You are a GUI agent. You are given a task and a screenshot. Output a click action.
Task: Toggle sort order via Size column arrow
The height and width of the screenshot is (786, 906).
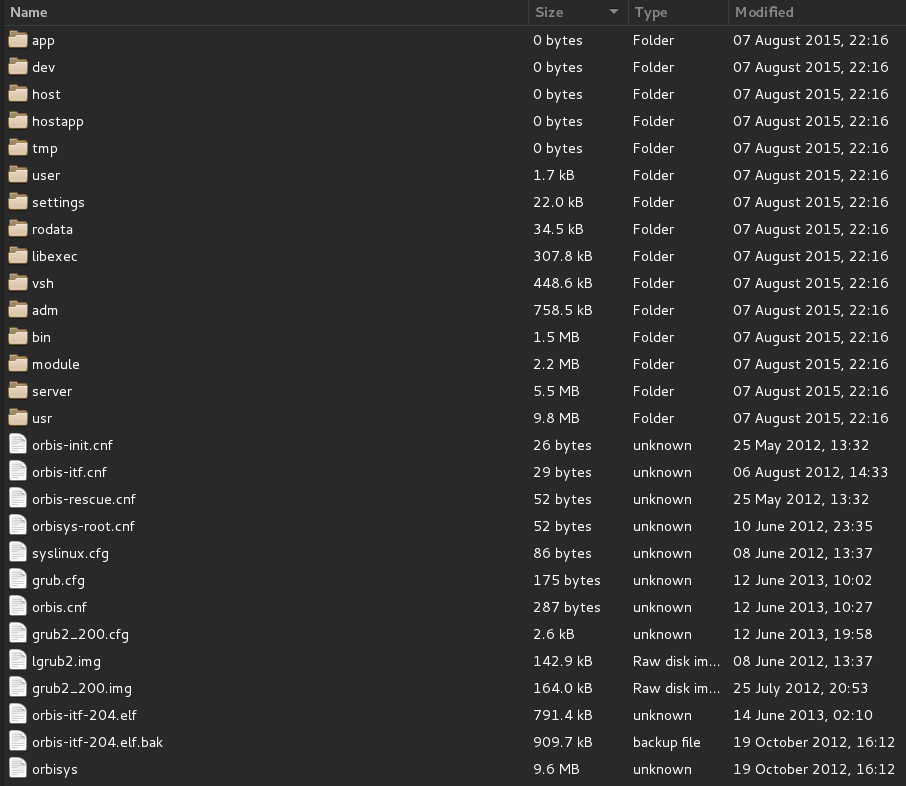[x=614, y=12]
